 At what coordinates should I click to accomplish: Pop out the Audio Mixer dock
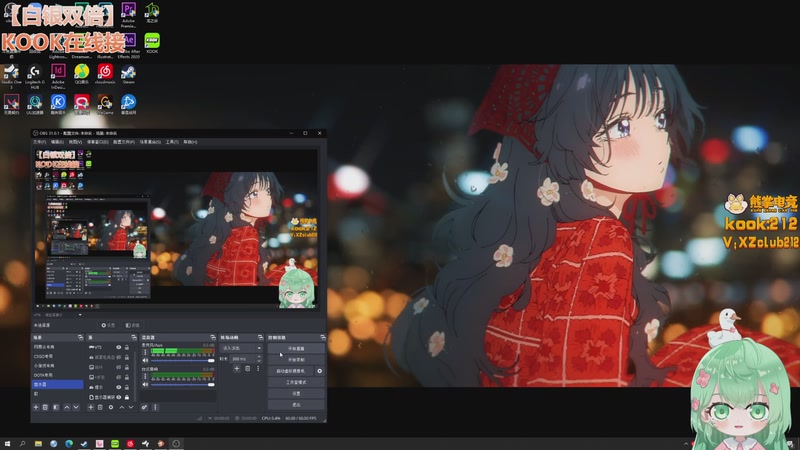(x=213, y=337)
